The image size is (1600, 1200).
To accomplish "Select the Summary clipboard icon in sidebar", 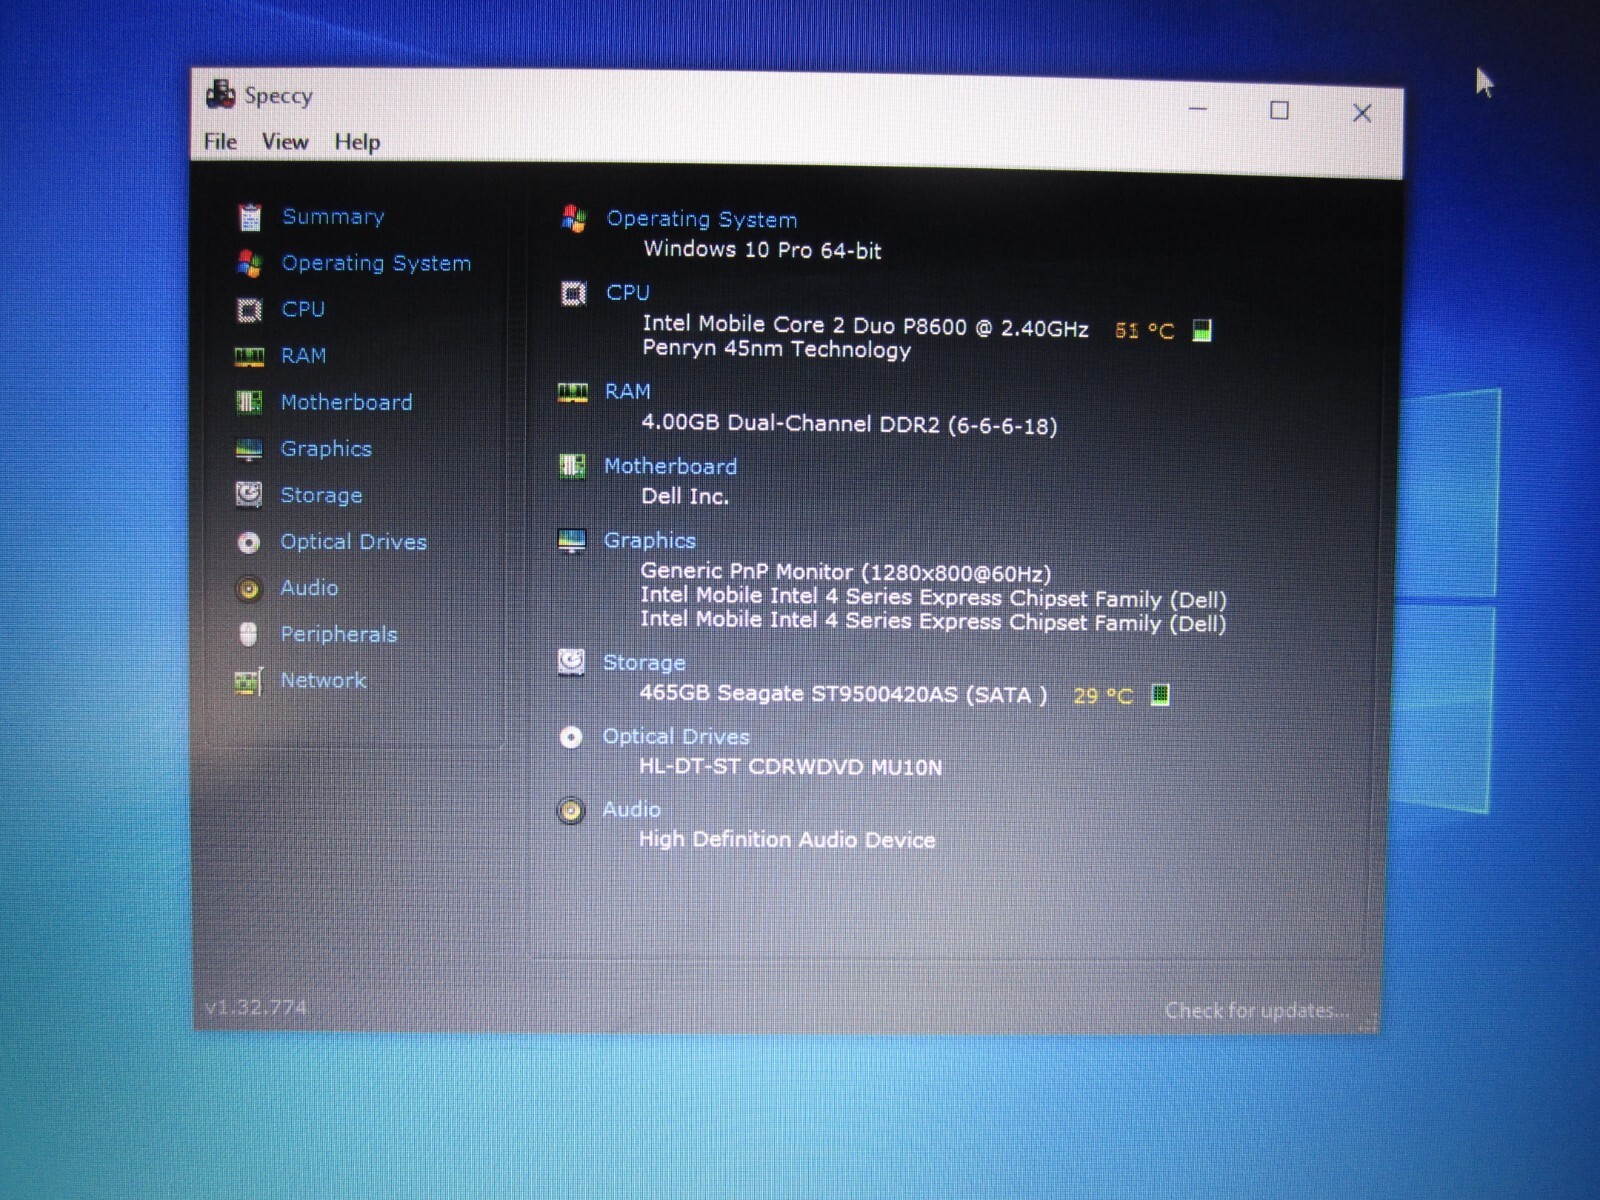I will click(x=249, y=217).
